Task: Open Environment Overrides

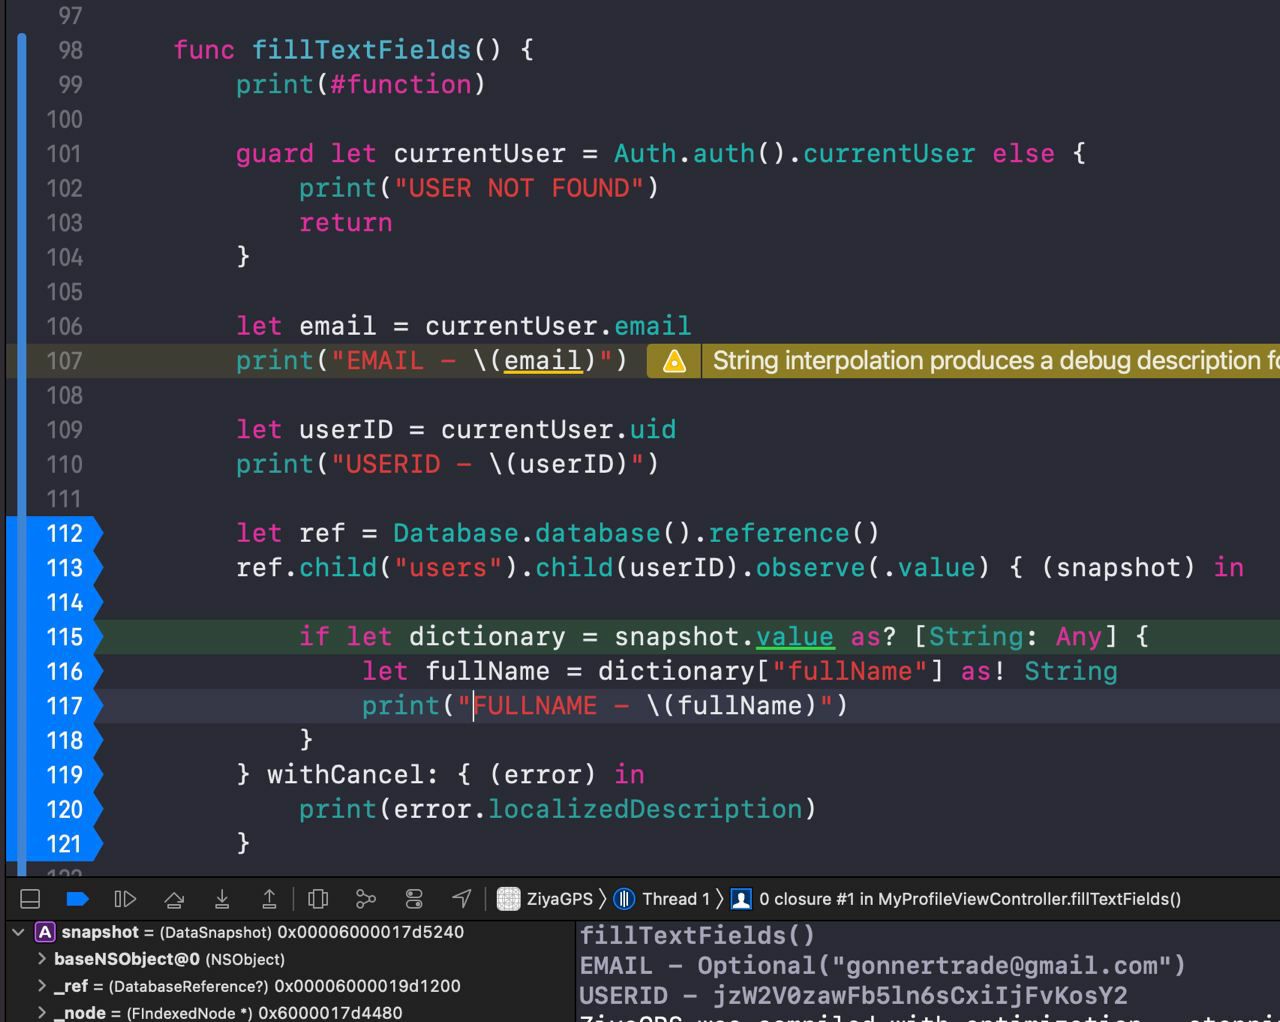Action: click(414, 899)
